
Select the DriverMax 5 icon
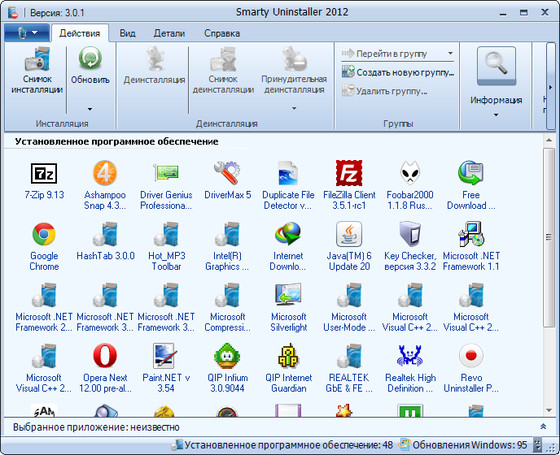(x=227, y=173)
